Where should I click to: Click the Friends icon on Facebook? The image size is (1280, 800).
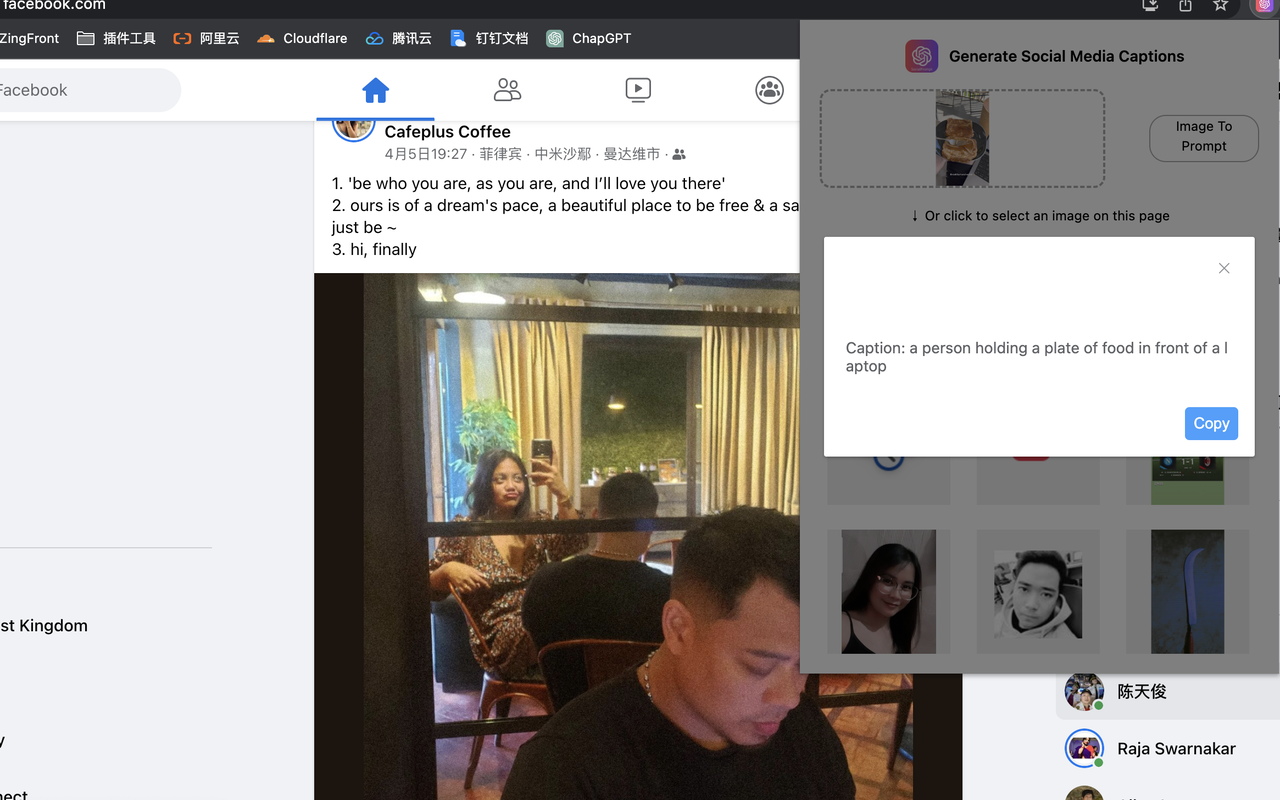click(x=507, y=90)
